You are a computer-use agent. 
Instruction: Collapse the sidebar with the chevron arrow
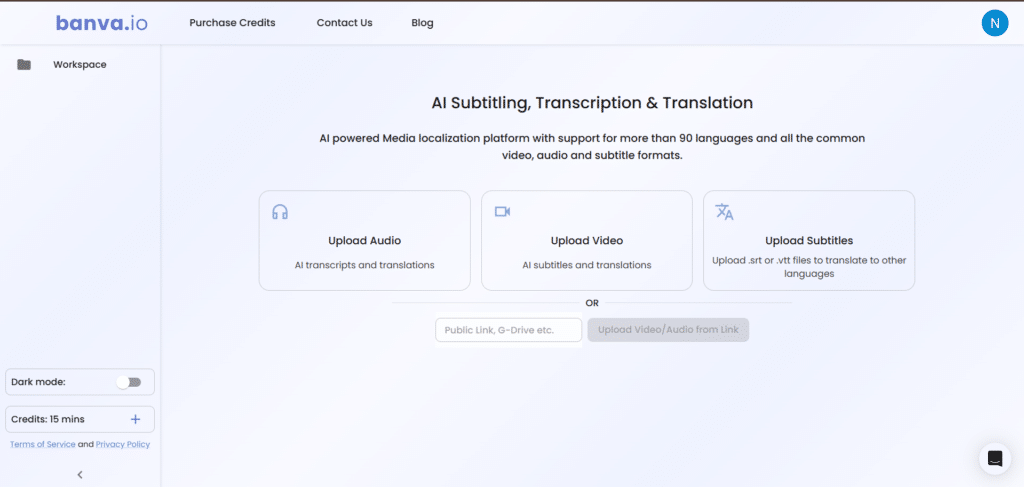pos(80,475)
